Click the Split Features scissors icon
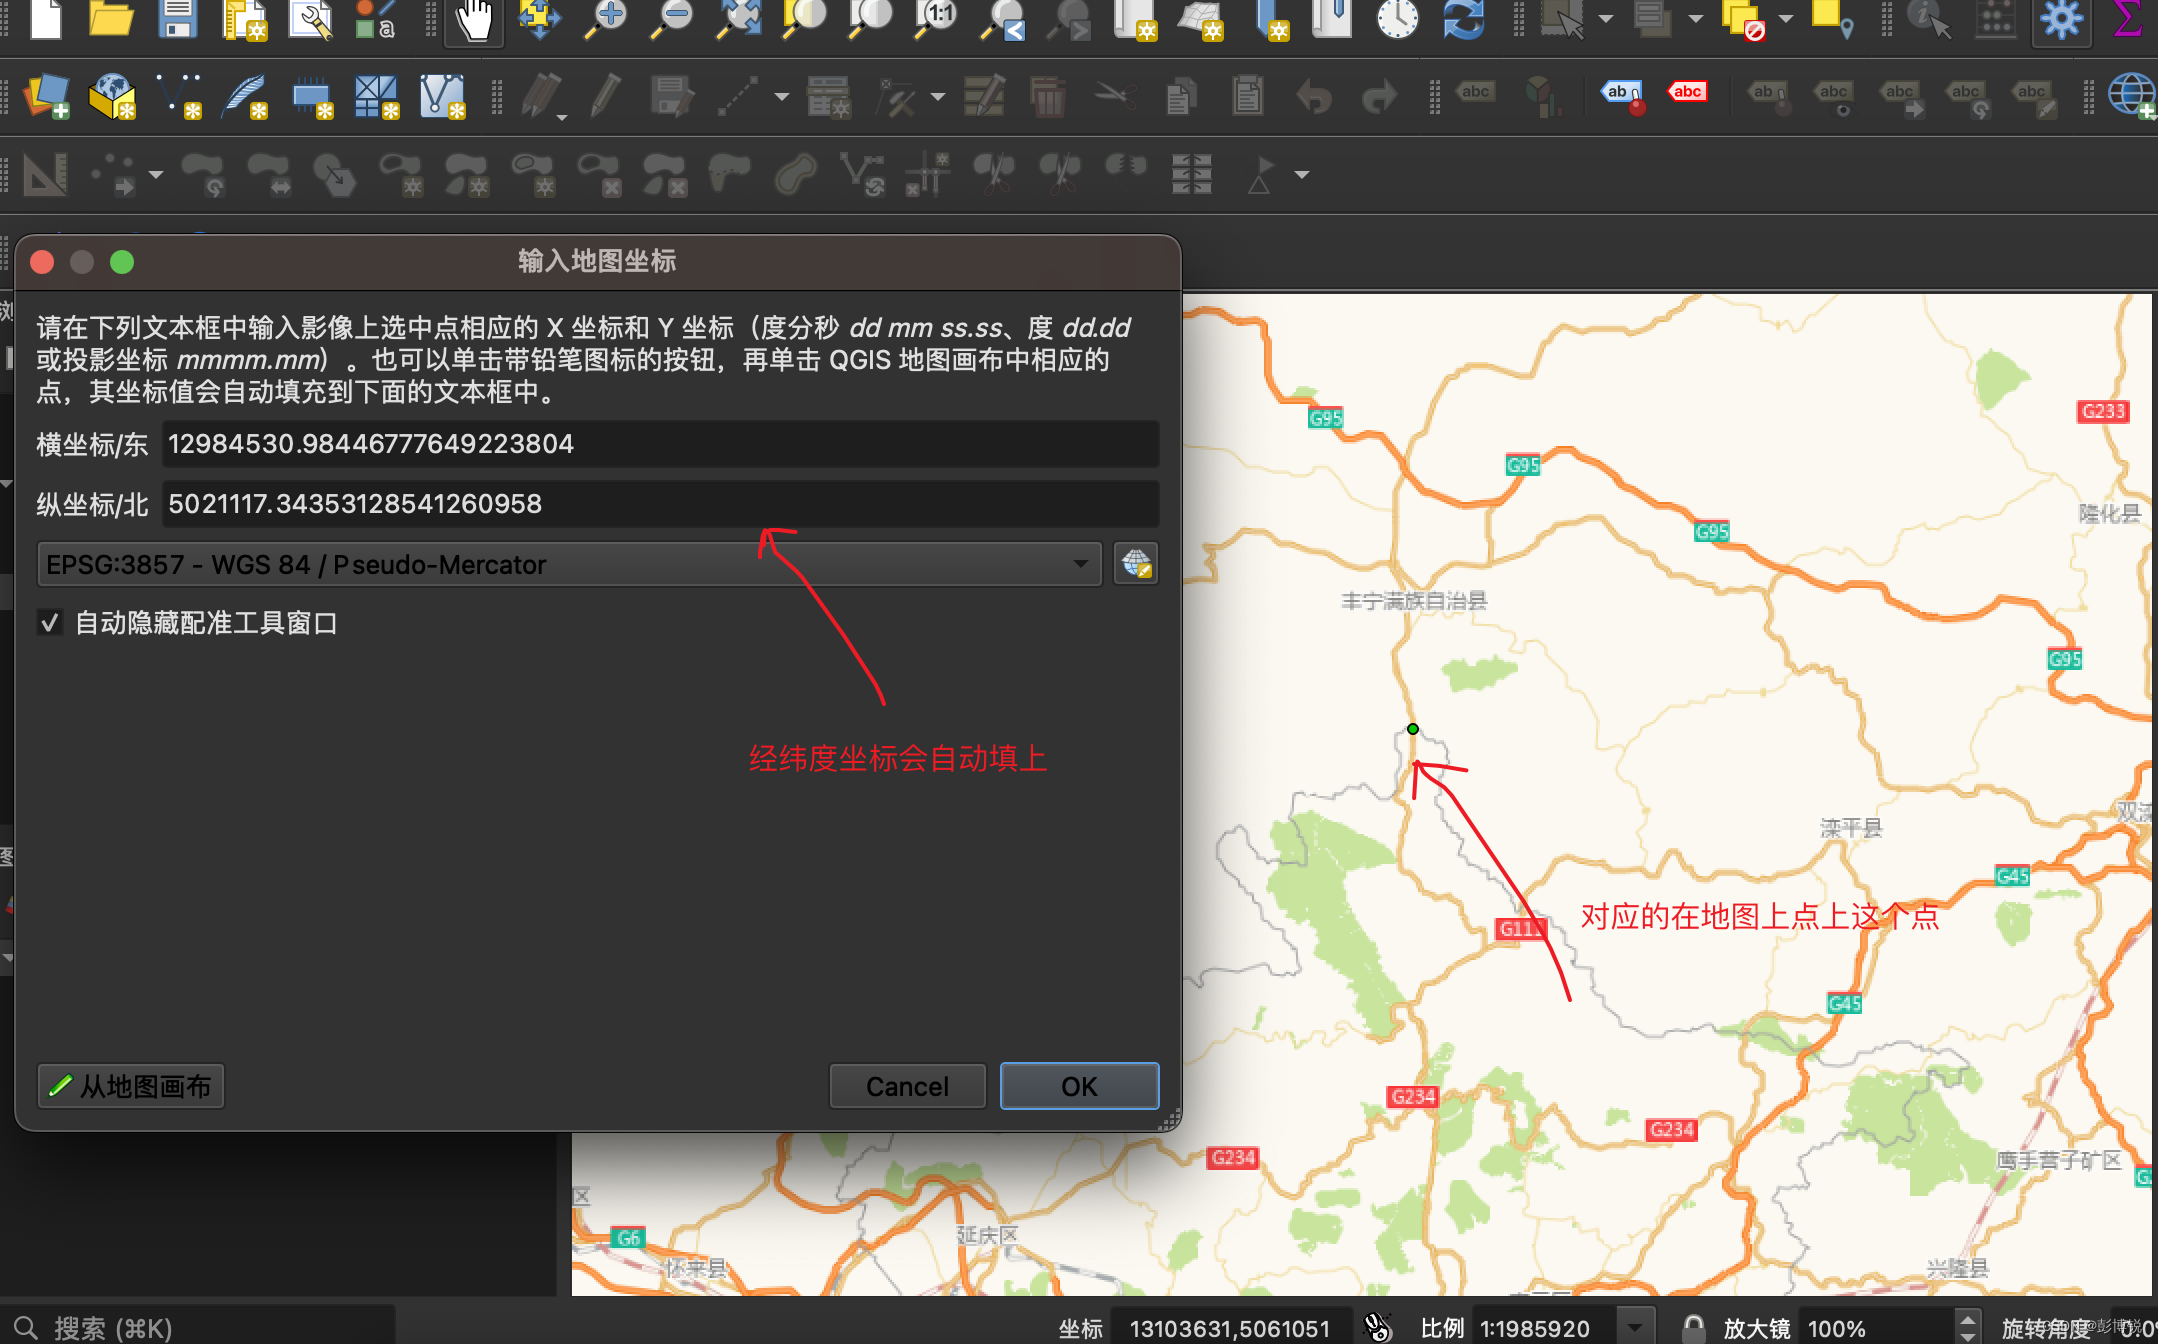 click(994, 173)
